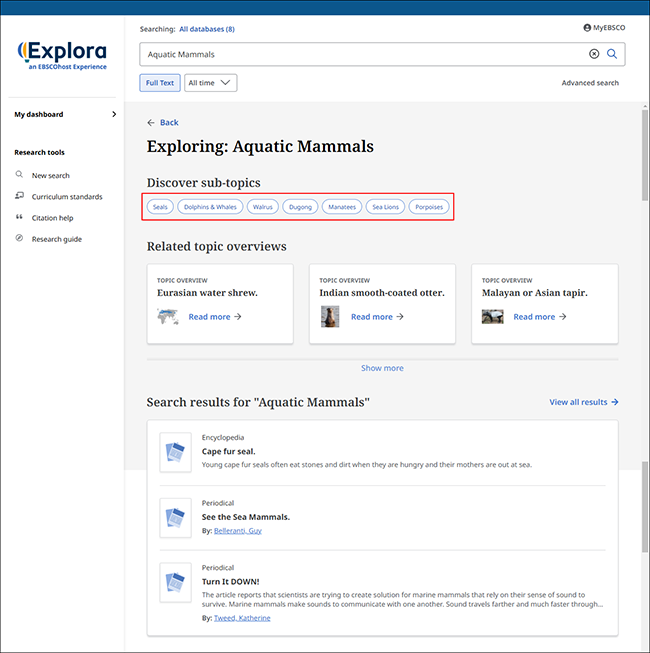This screenshot has width=650, height=653.
Task: Select the Dugong sub-topic
Action: [x=300, y=207]
